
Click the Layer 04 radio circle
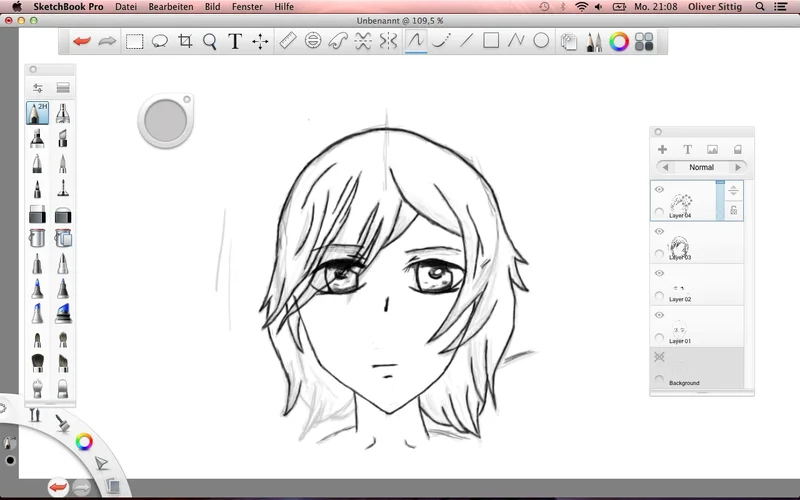click(x=659, y=212)
